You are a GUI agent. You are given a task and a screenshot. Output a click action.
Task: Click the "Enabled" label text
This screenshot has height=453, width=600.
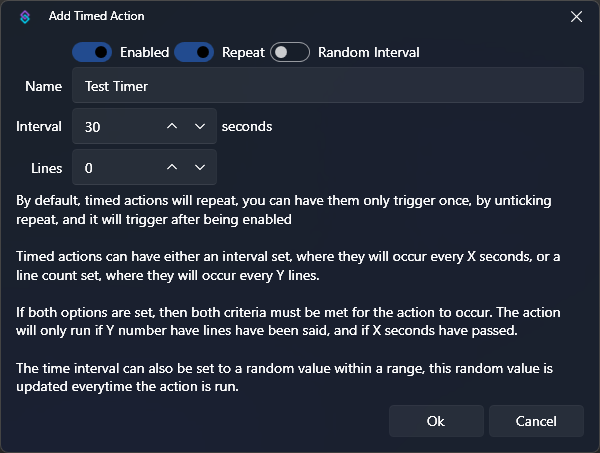144,52
